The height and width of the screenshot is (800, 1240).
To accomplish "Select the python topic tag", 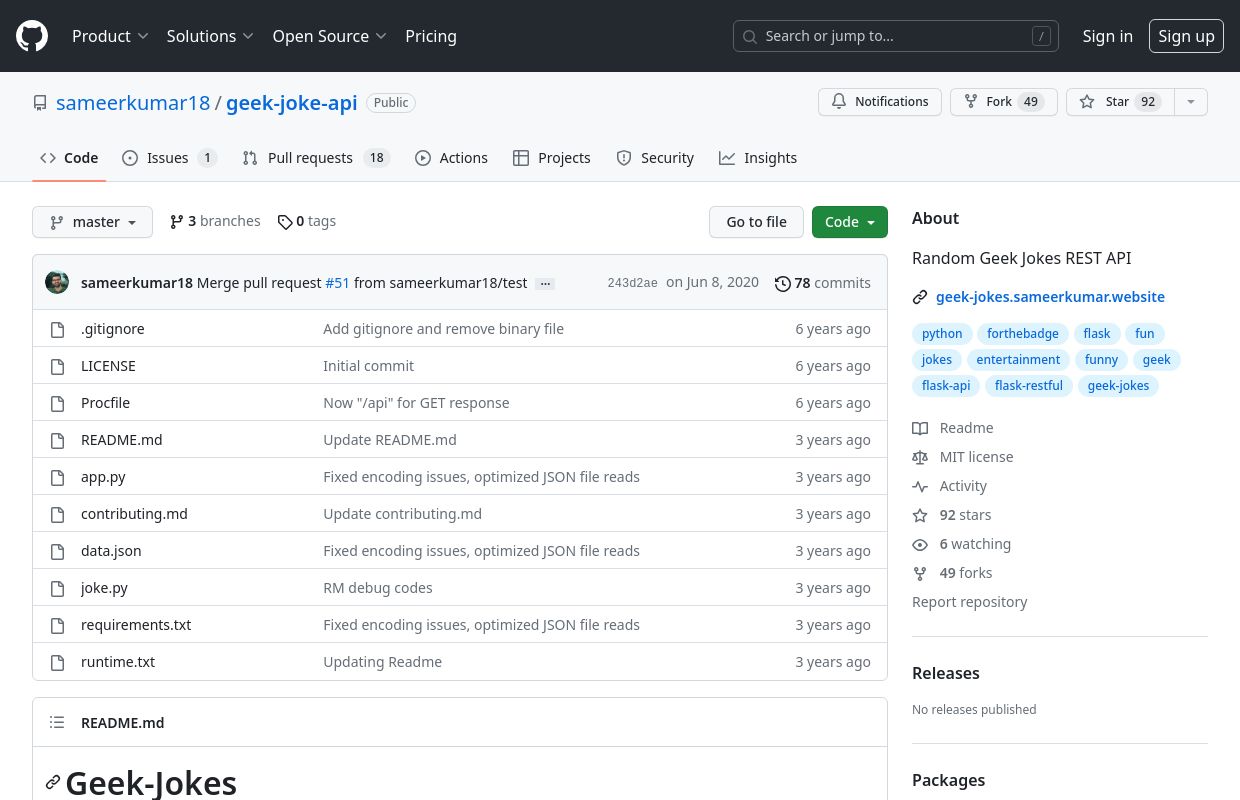I will pyautogui.click(x=942, y=334).
